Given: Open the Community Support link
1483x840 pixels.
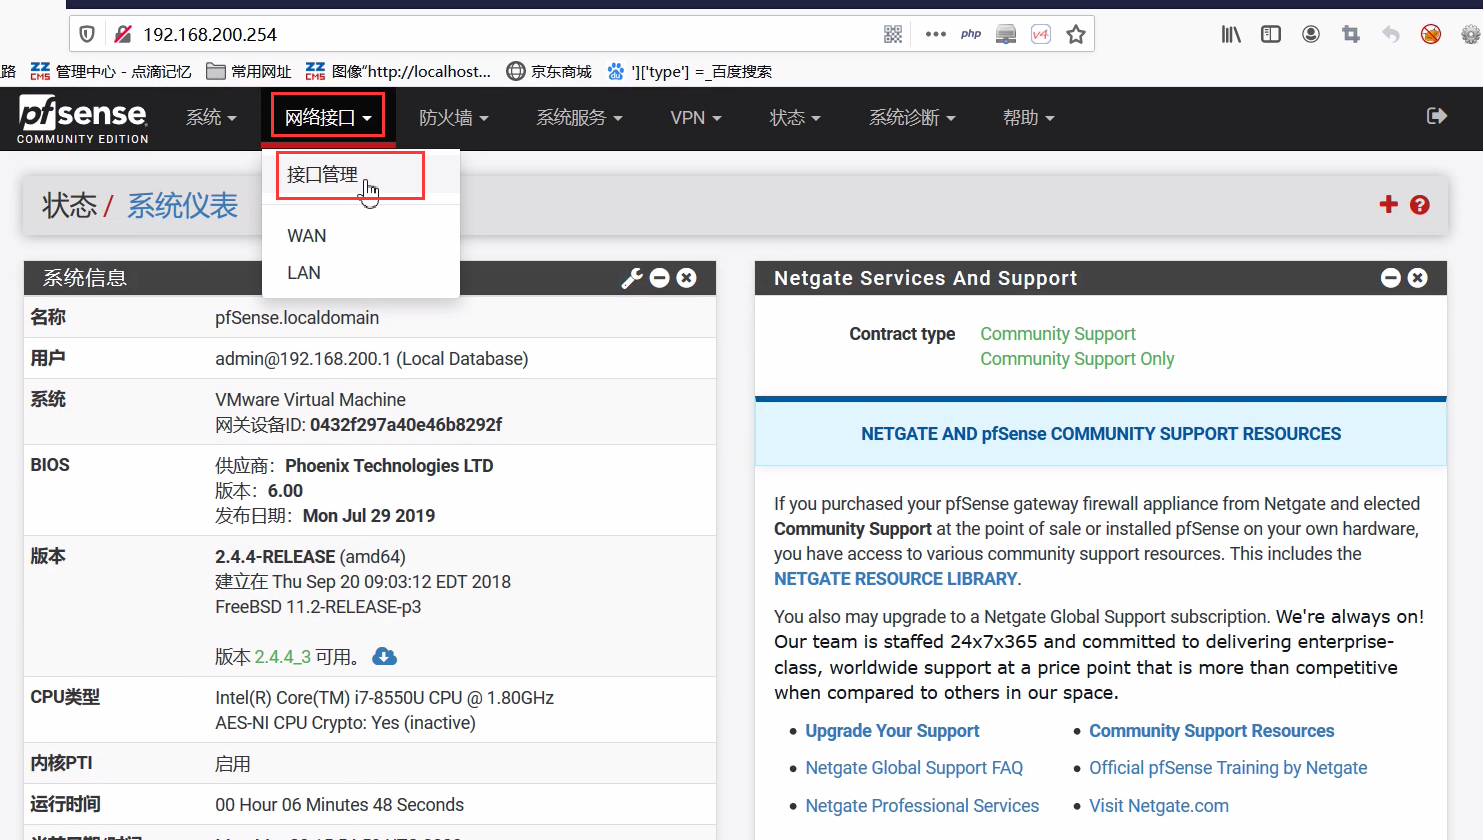Looking at the screenshot, I should (x=1058, y=334).
